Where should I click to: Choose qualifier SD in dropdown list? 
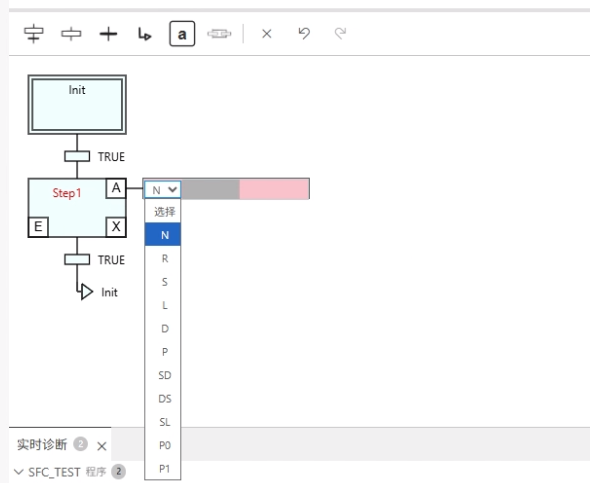[163, 375]
